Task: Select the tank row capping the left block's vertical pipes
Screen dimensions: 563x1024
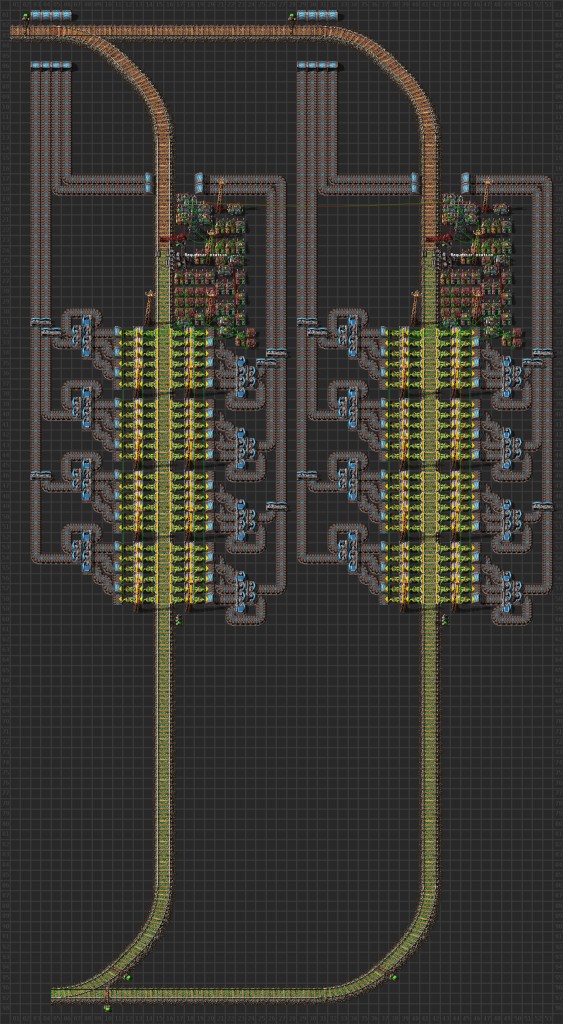Action: coord(51,65)
